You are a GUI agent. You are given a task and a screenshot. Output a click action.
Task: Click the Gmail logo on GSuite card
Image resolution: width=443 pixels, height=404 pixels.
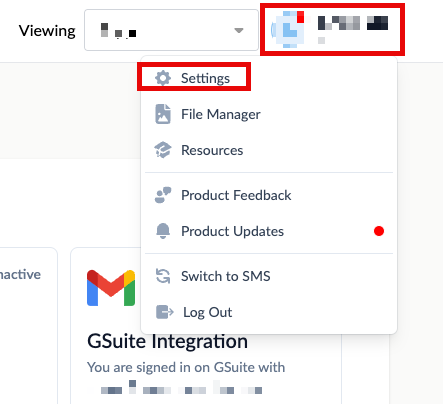point(111,288)
